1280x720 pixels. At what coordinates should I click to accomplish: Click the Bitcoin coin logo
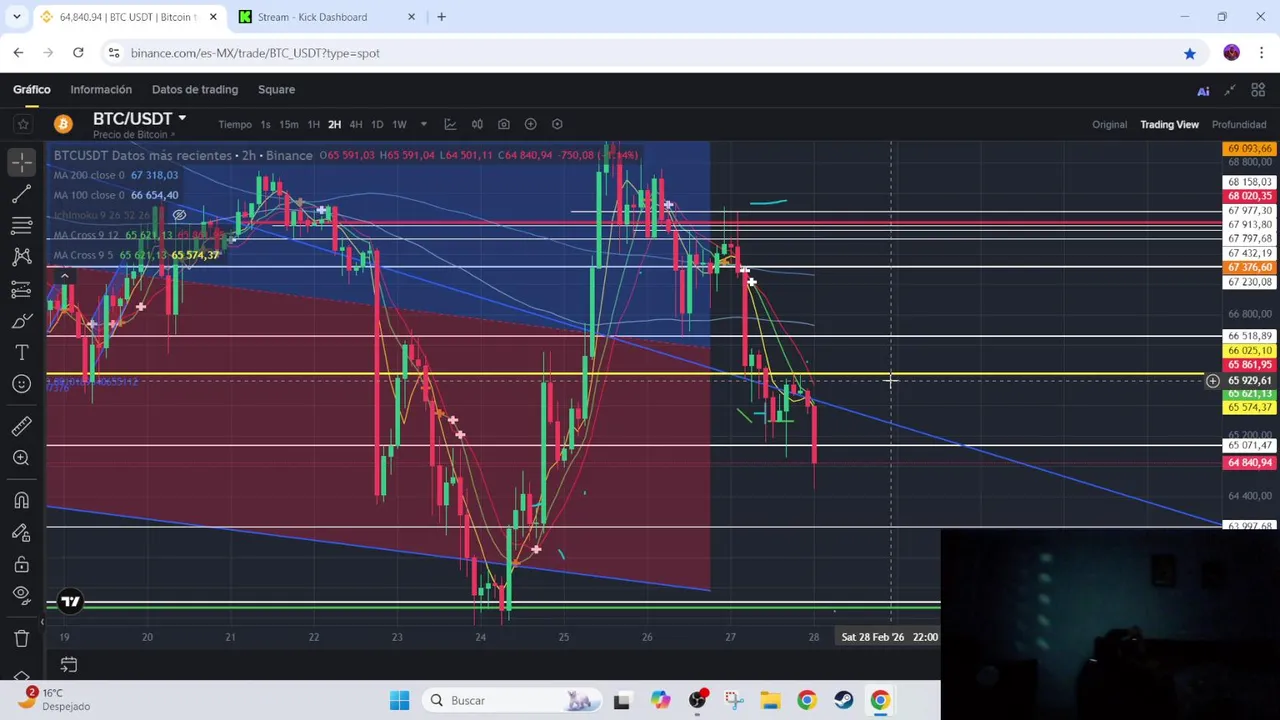point(63,124)
